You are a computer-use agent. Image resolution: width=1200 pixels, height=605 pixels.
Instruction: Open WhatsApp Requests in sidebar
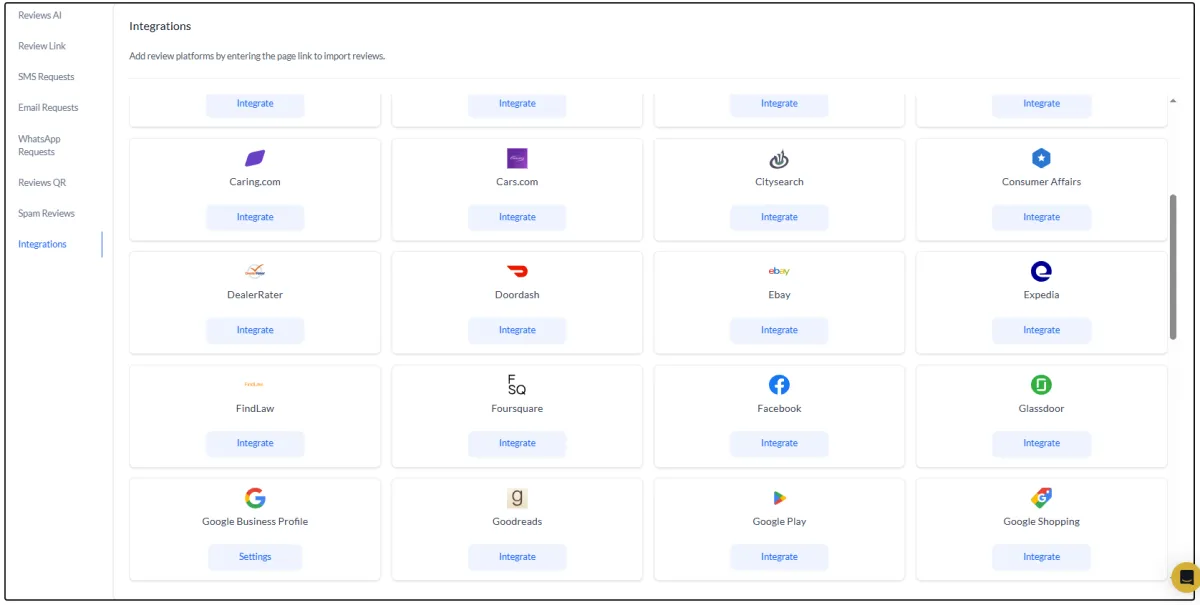(40, 145)
